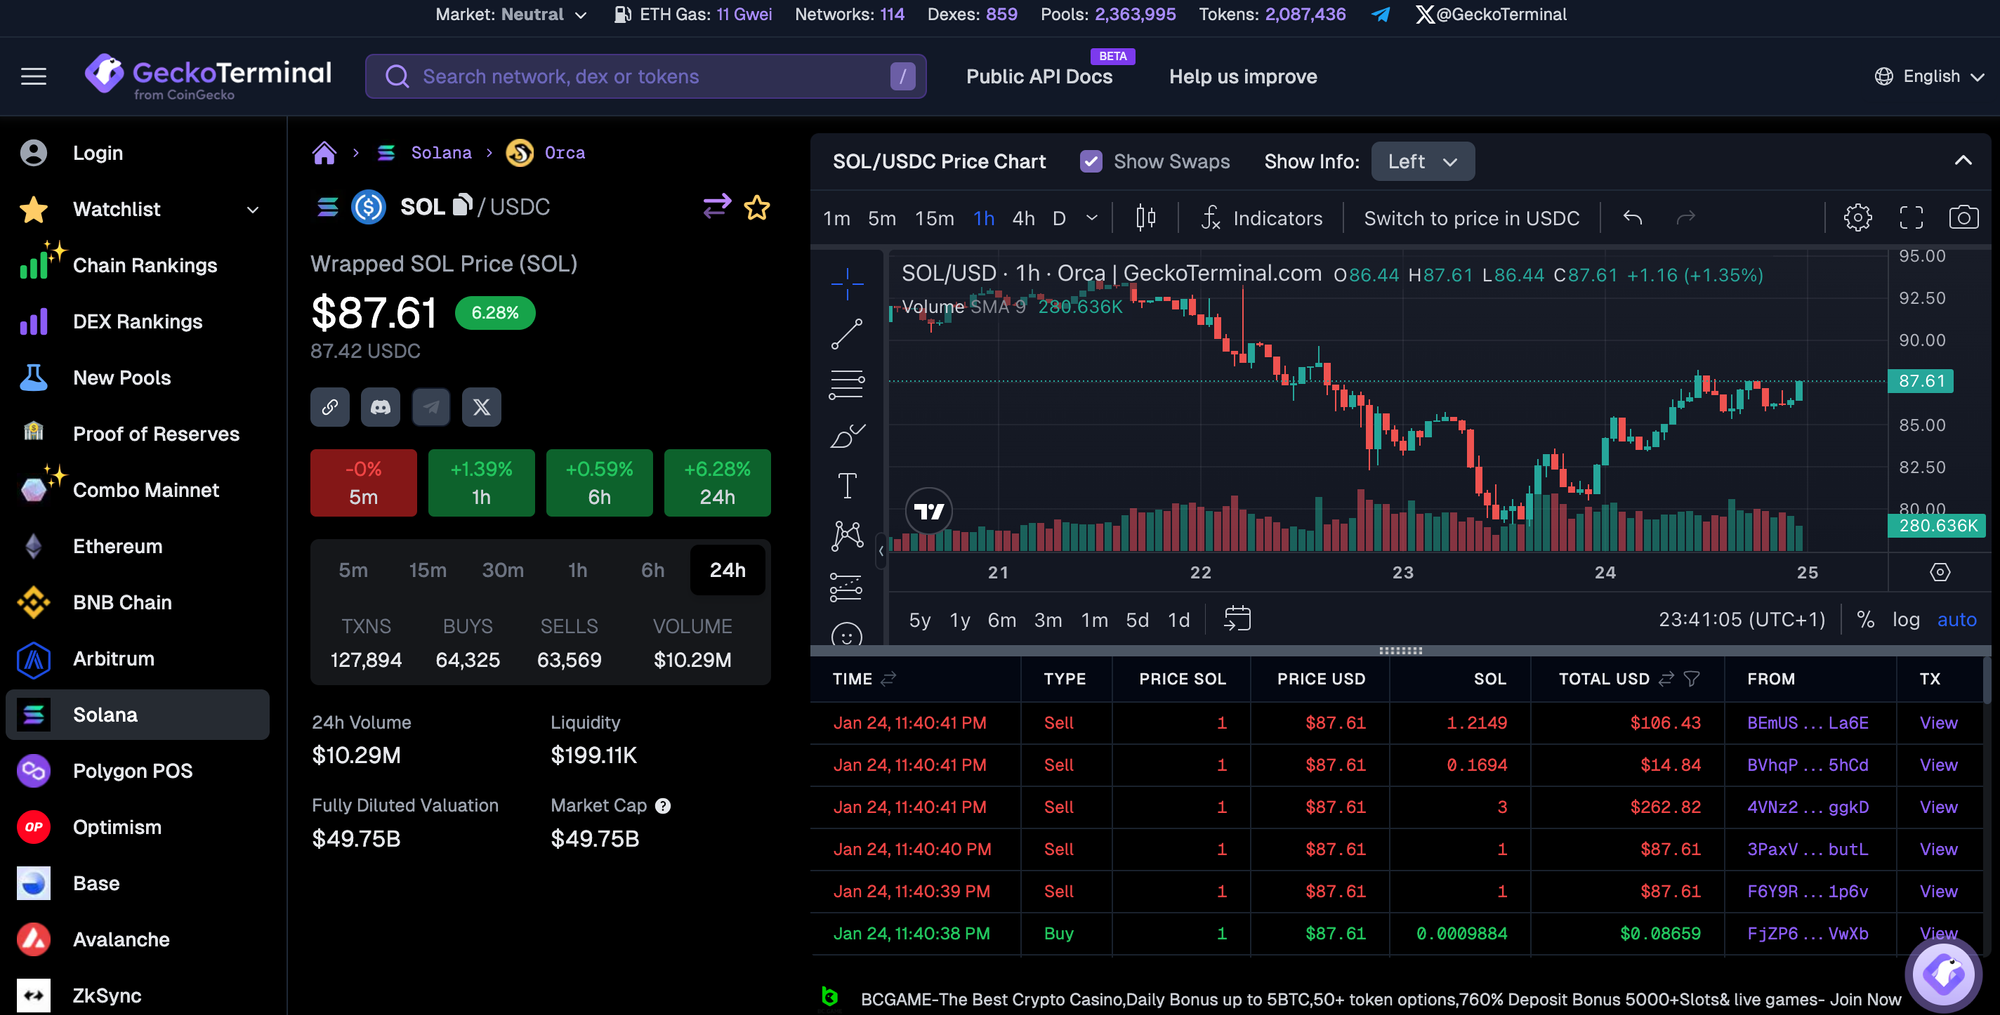Select the 30m stats tab
The width and height of the screenshot is (2000, 1015).
coord(503,570)
